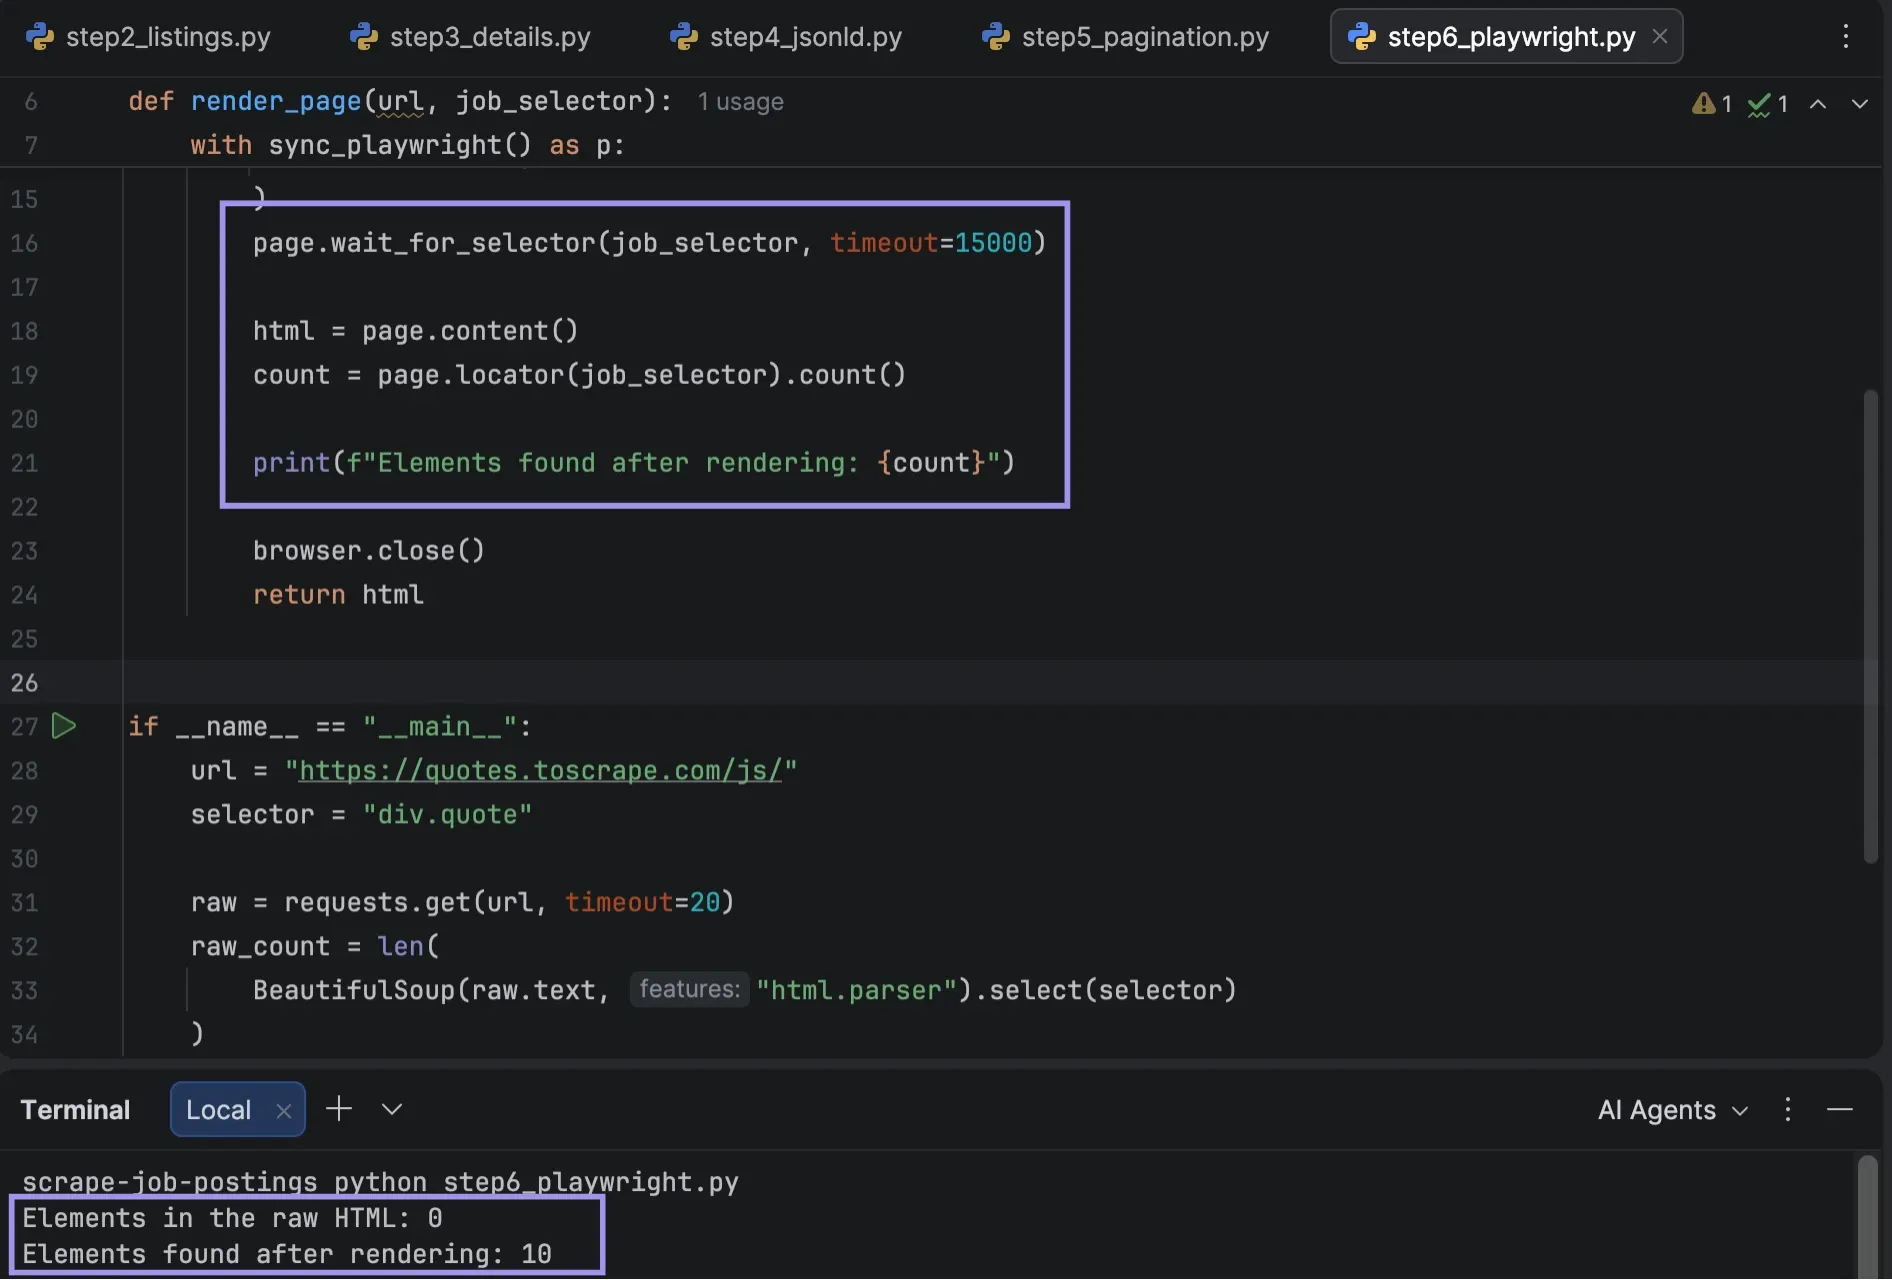Close the step6_playwright.py tab

coord(1660,36)
